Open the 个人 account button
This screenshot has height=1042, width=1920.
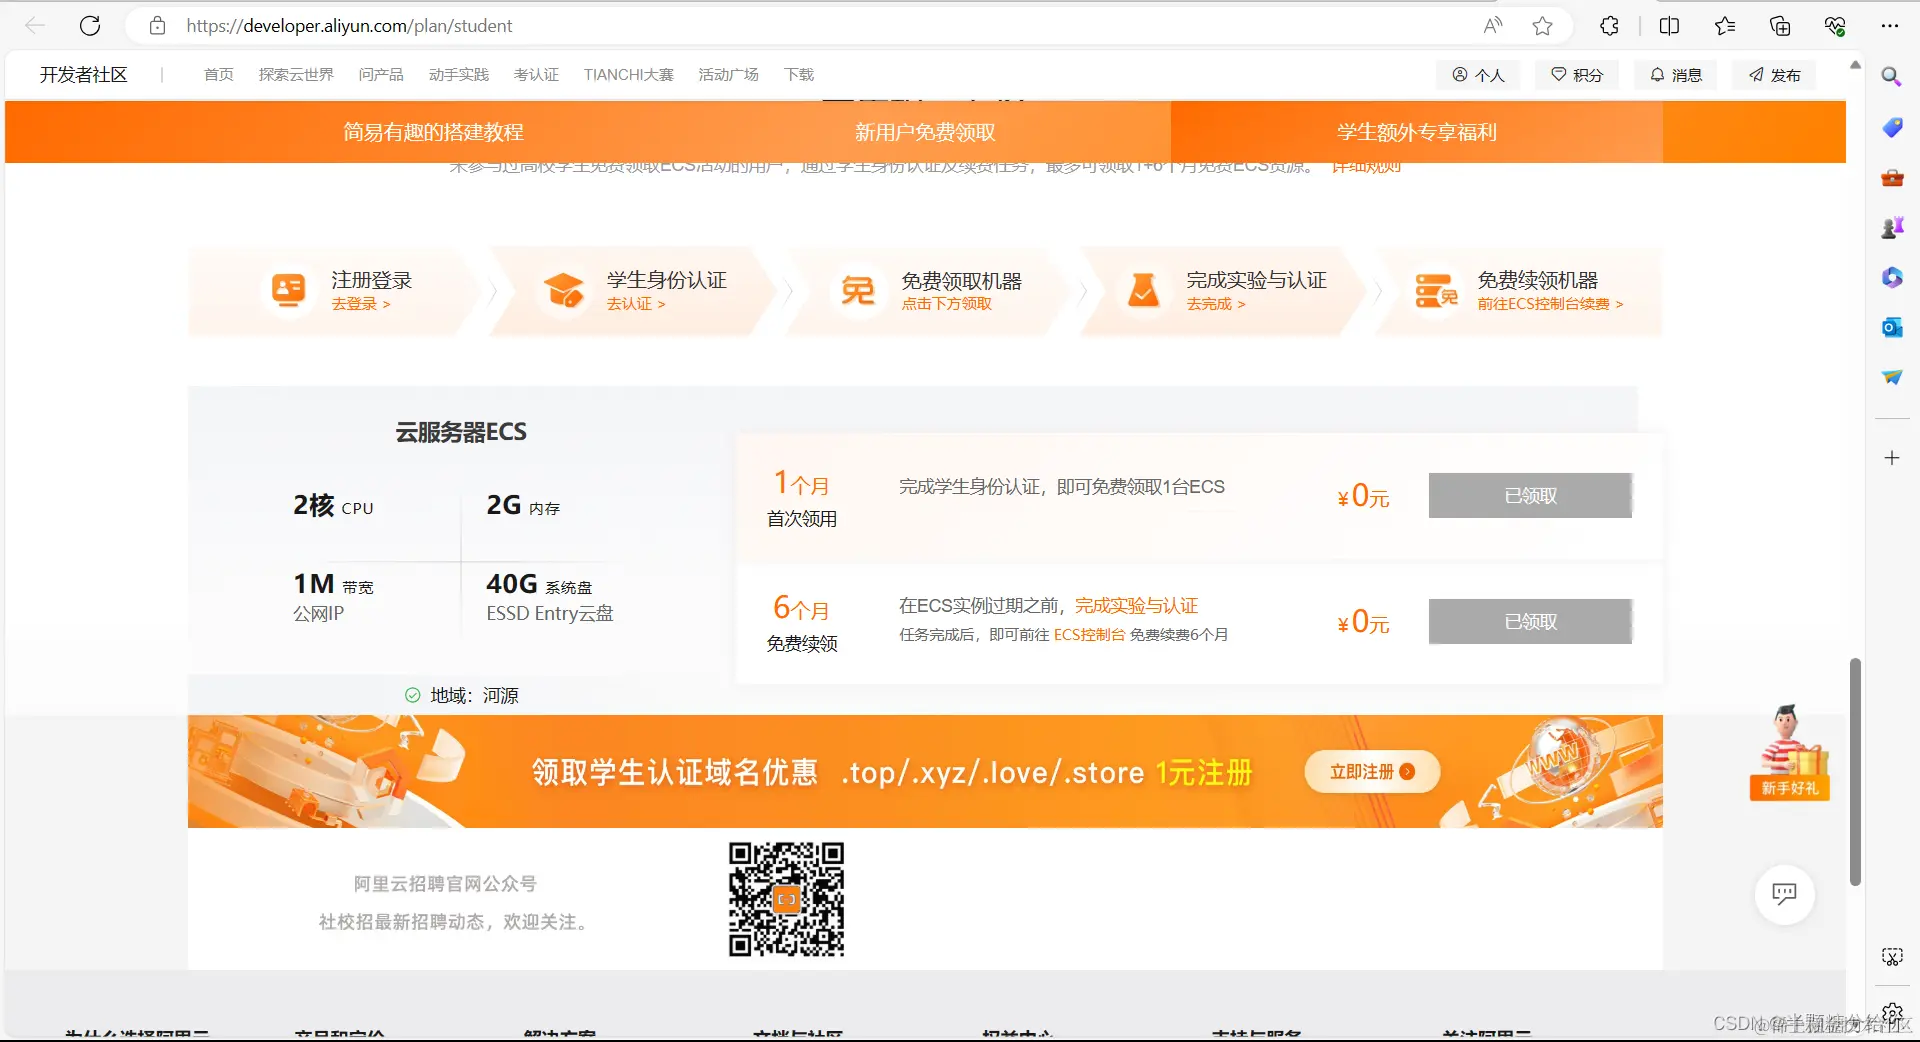[x=1478, y=75]
